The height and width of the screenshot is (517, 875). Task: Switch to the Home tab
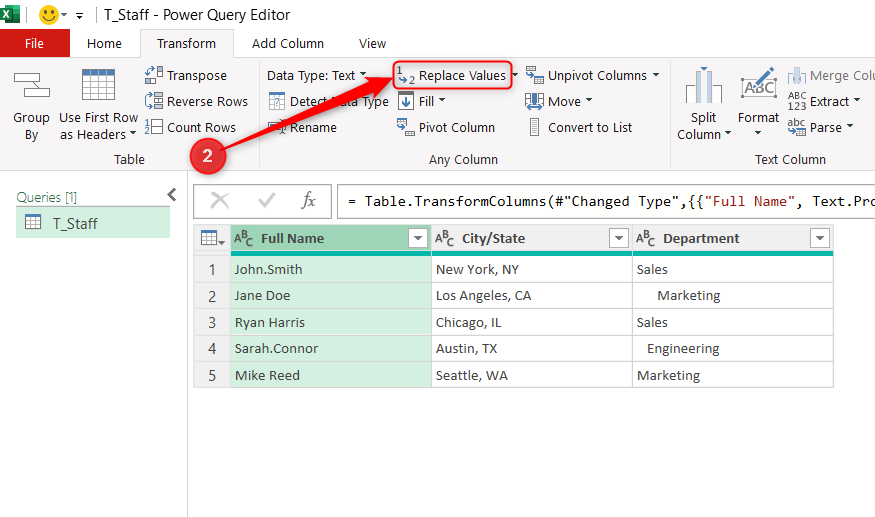coord(104,44)
